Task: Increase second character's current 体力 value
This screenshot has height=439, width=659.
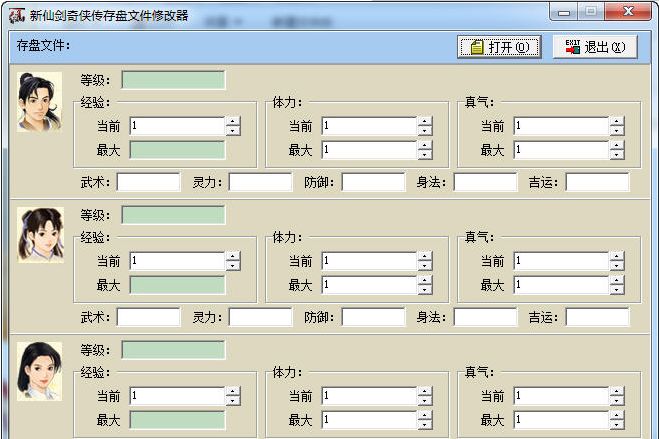Action: 425,256
